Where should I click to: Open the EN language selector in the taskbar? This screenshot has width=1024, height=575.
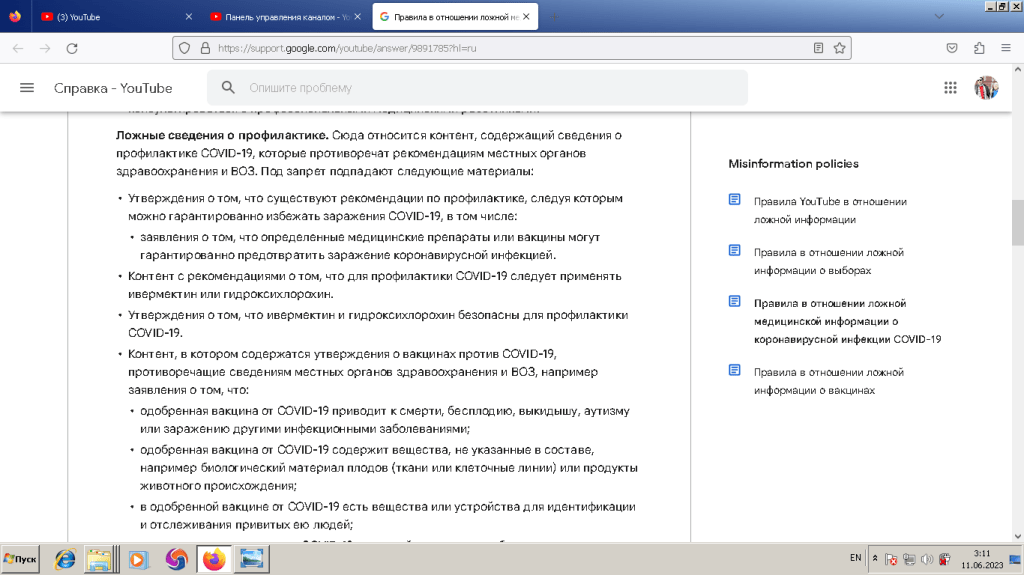(855, 558)
